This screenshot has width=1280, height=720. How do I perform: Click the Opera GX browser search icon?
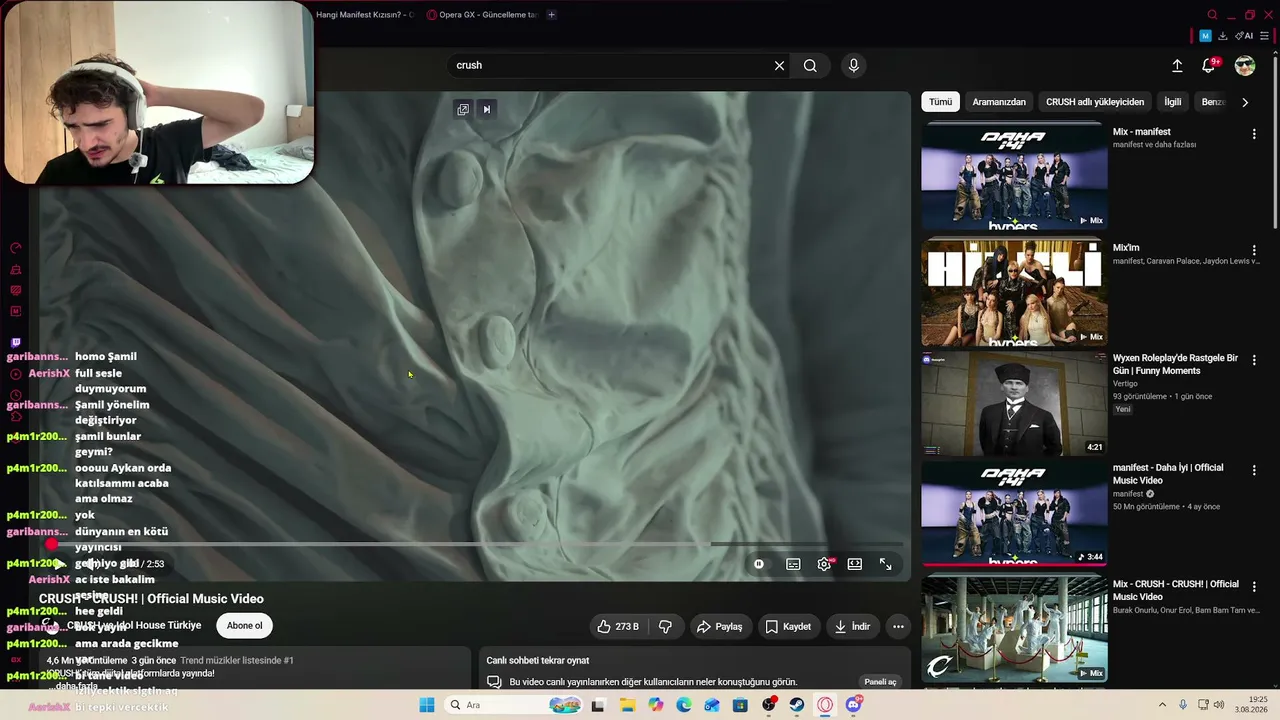click(x=1212, y=15)
